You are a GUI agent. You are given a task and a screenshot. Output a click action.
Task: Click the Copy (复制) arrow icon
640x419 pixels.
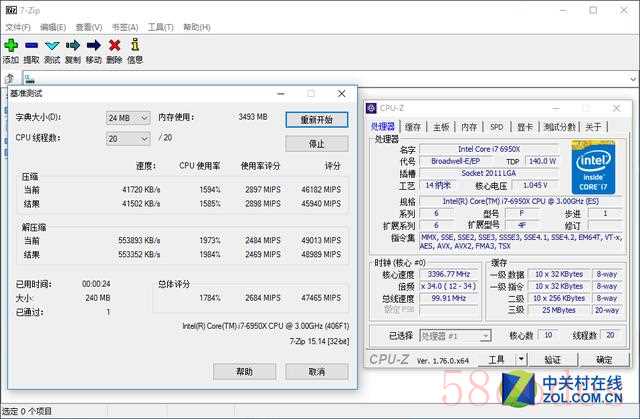click(73, 45)
